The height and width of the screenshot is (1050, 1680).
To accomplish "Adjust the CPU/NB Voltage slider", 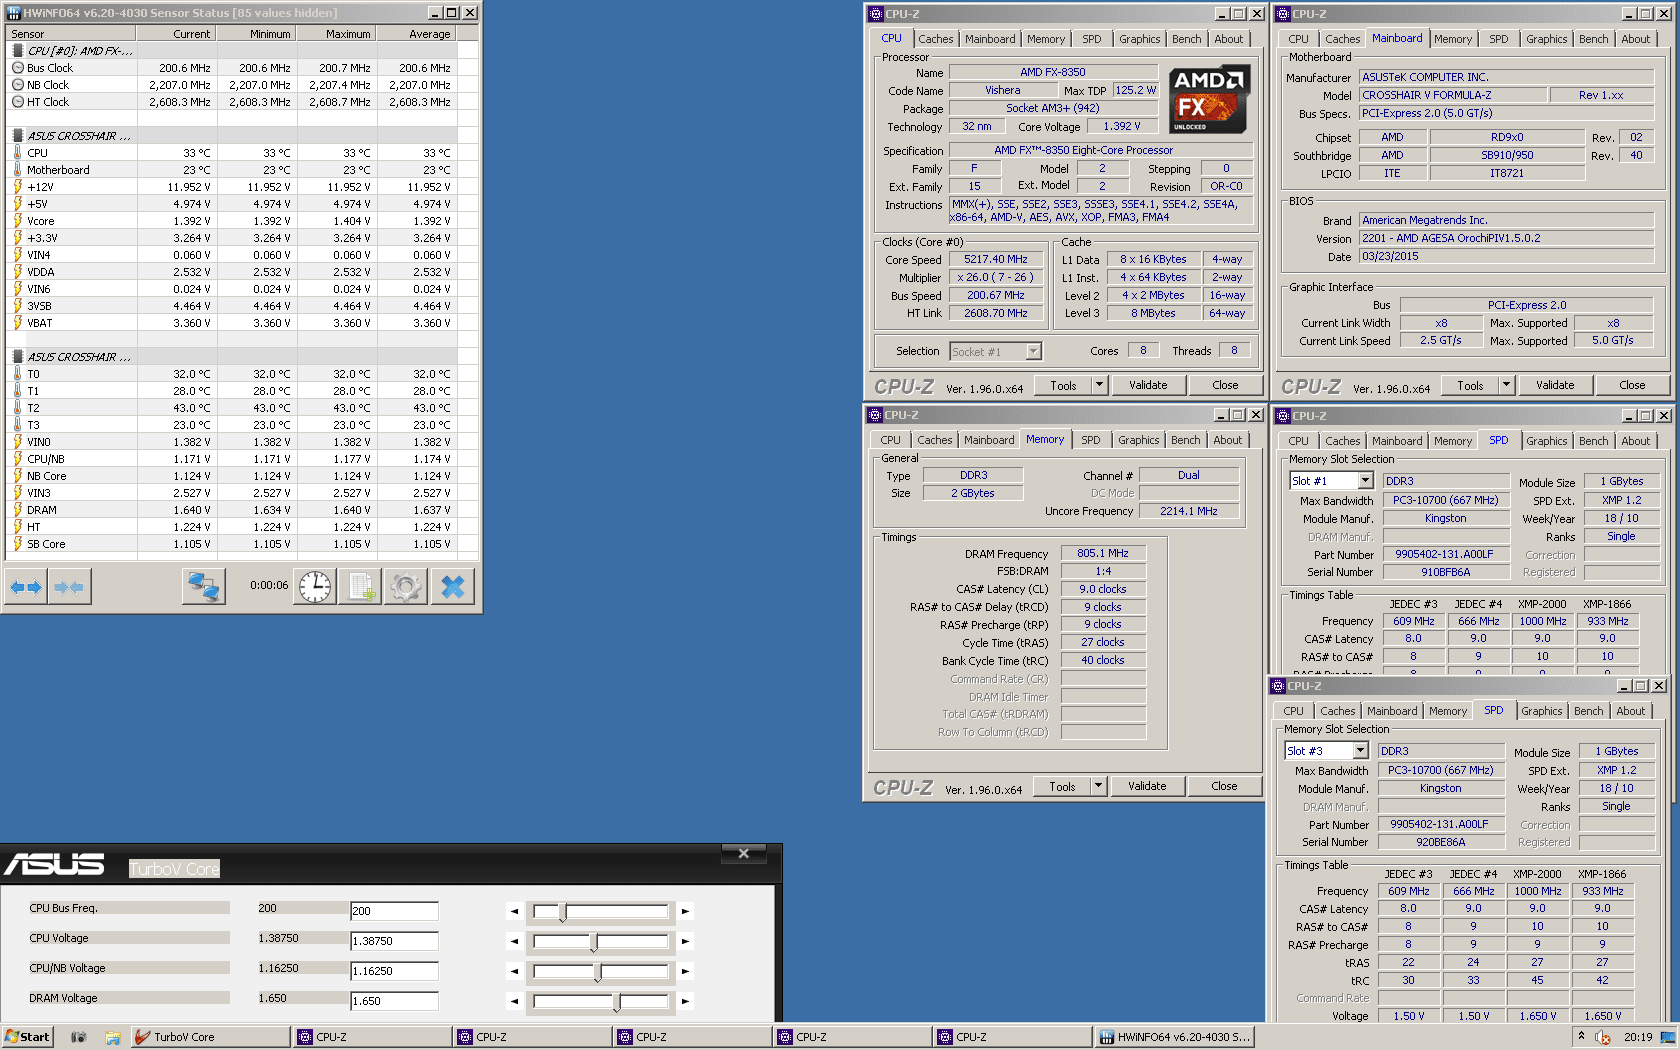I will pyautogui.click(x=598, y=971).
